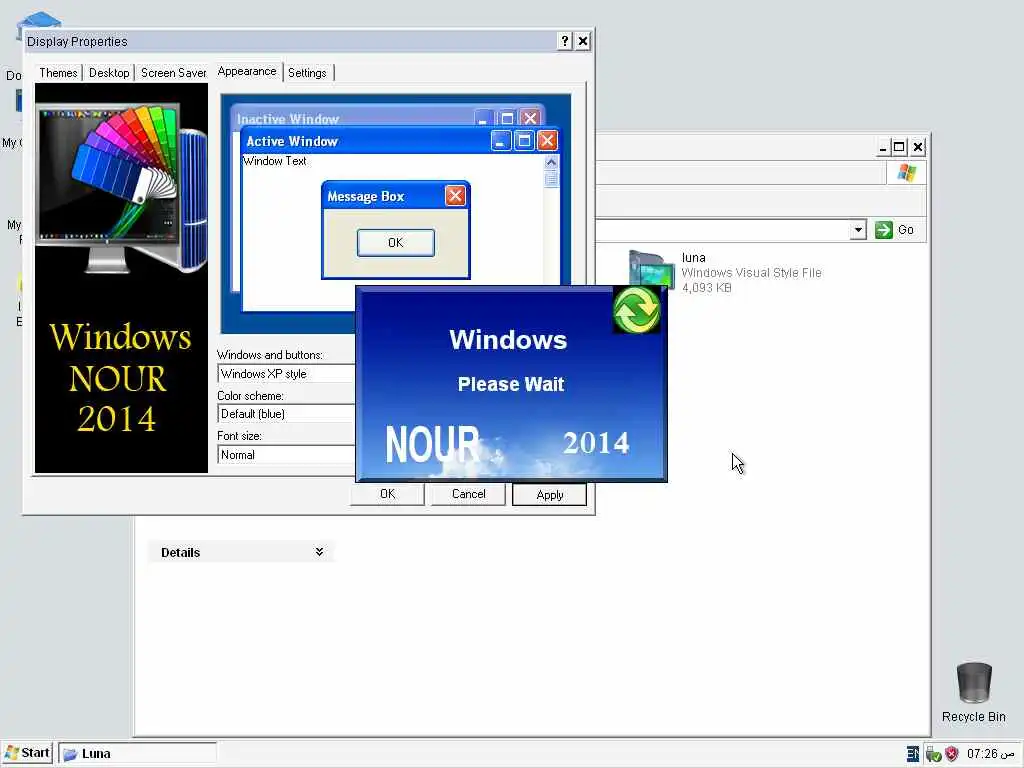The image size is (1024, 768).
Task: Open the Screen Saver tab
Action: pyautogui.click(x=173, y=72)
